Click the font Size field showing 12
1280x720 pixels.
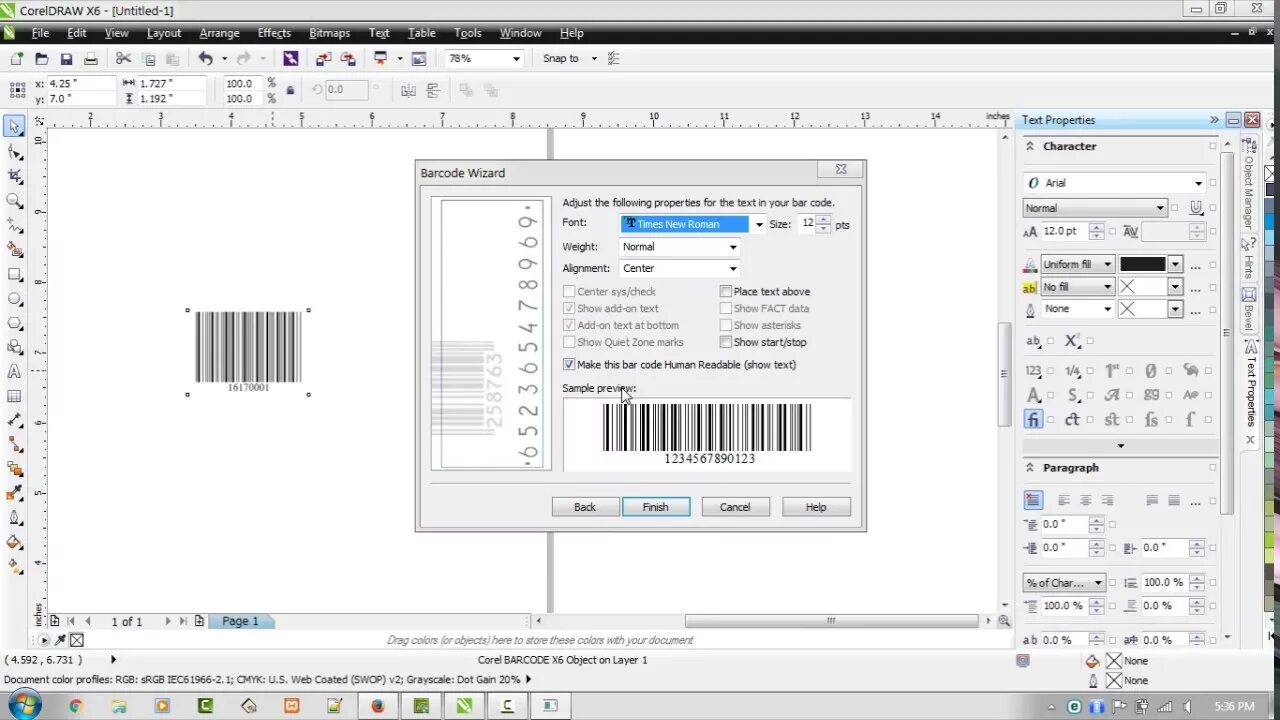(807, 224)
